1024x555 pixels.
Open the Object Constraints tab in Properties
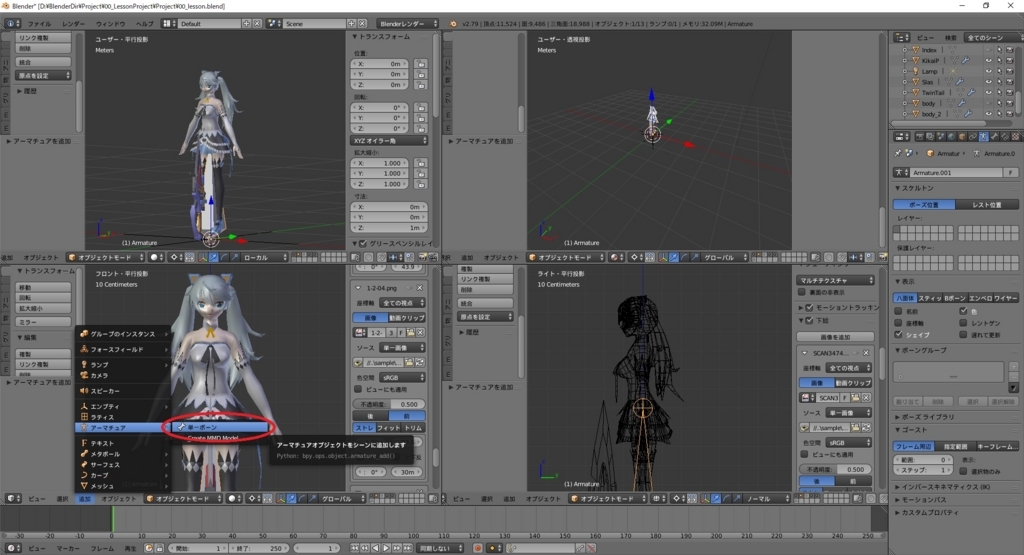coord(973,136)
